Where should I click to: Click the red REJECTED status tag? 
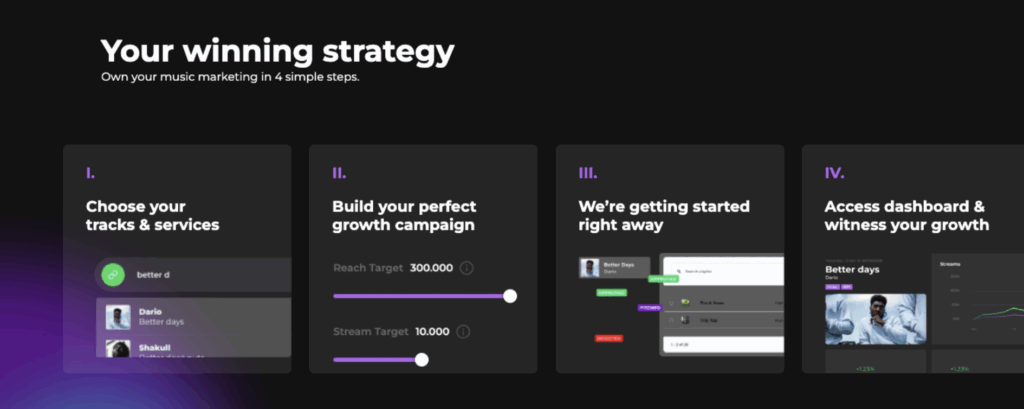point(609,338)
